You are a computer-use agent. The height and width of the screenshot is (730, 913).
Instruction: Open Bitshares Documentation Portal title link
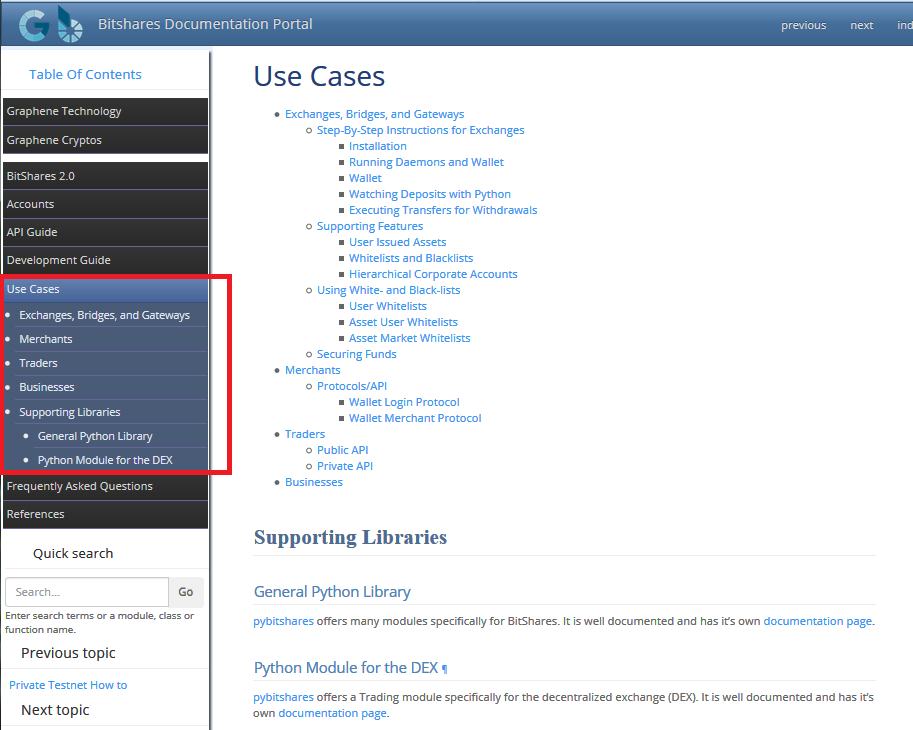205,24
